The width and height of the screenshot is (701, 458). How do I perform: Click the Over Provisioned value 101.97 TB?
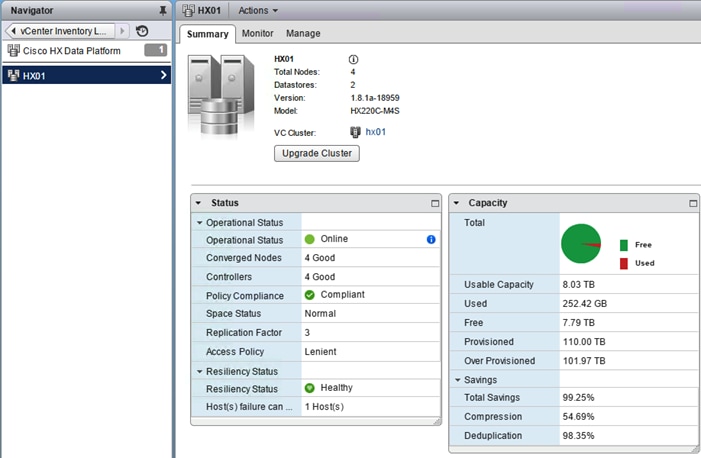point(584,361)
